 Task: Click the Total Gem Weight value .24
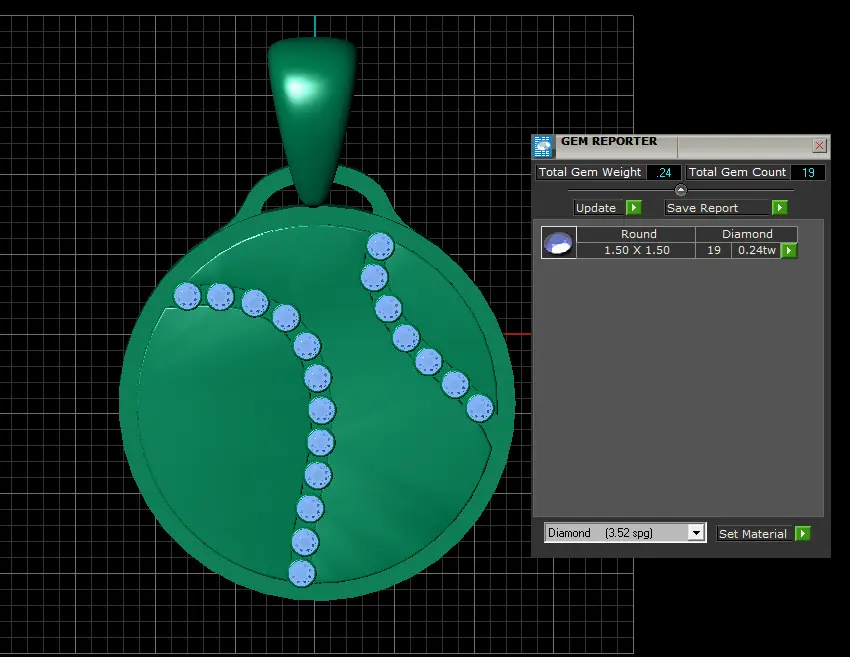664,172
